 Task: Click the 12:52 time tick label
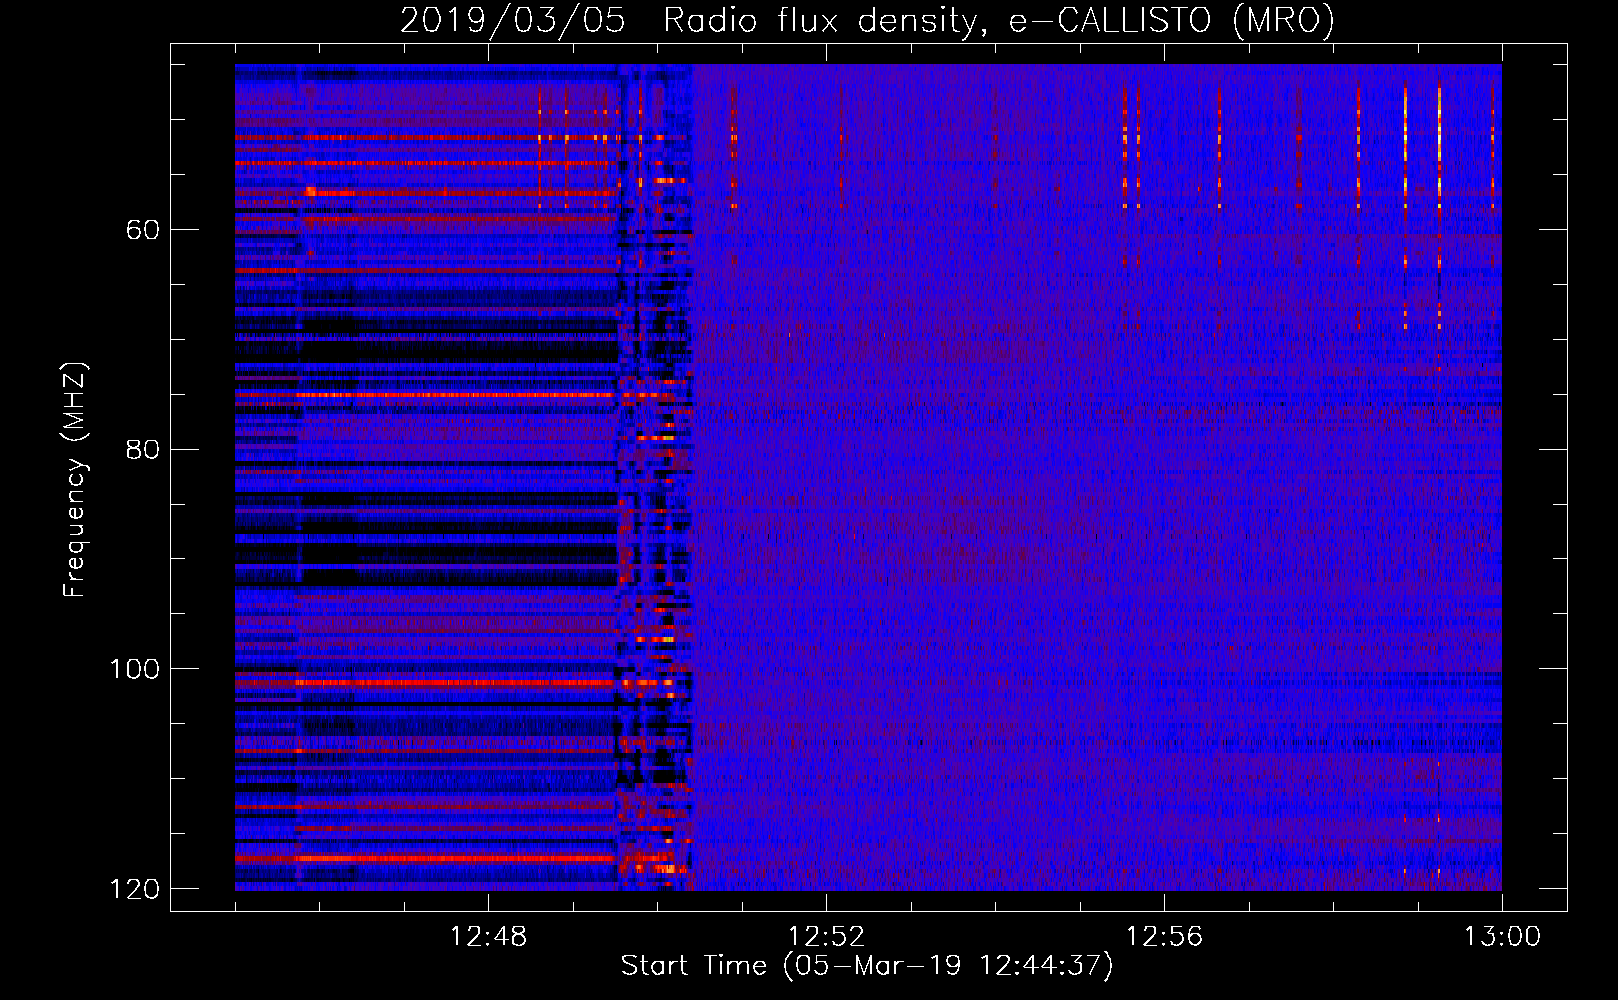point(826,937)
